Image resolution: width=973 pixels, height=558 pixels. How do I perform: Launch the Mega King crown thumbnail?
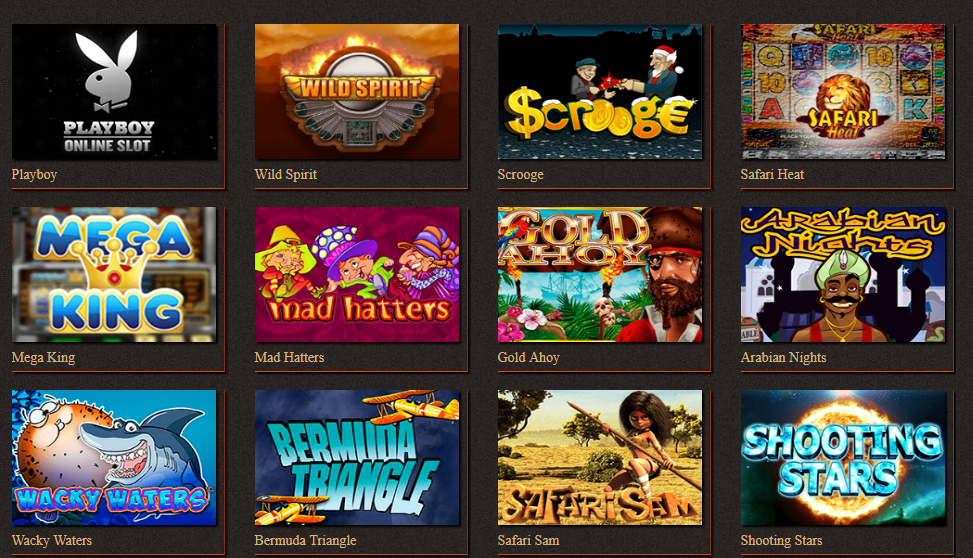pos(114,274)
